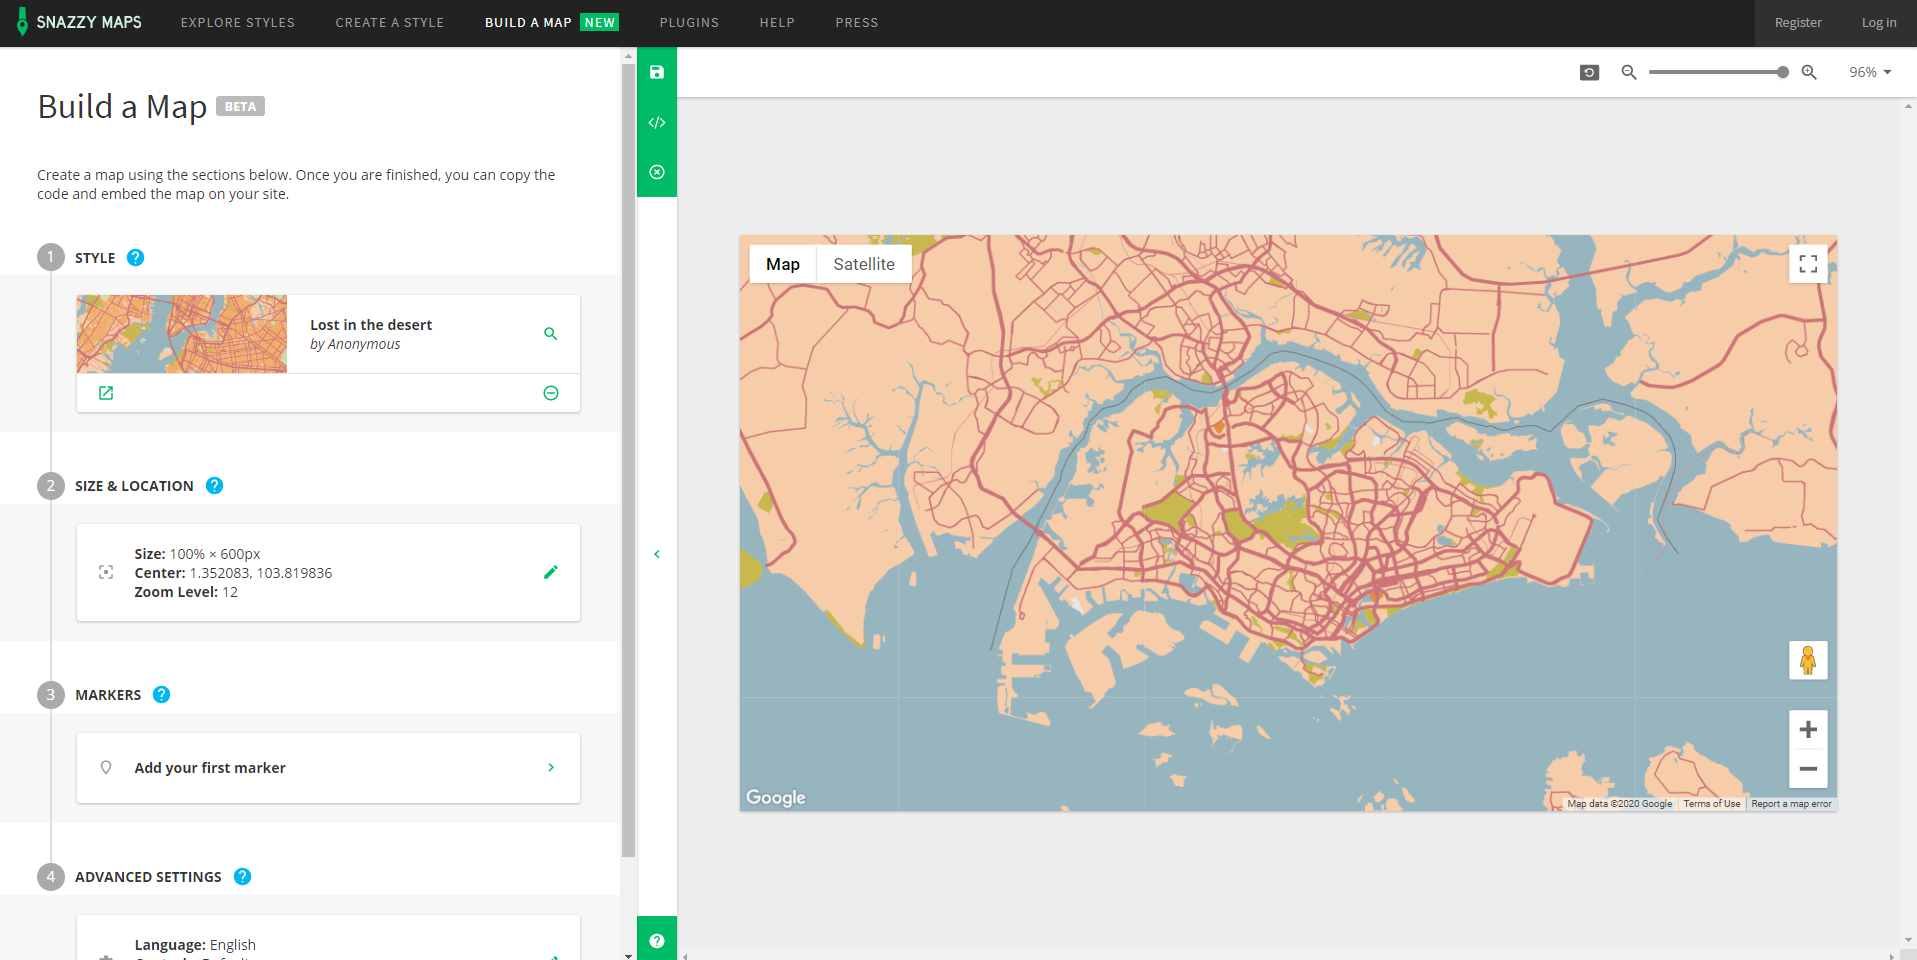Go to the Plugins menu item
The height and width of the screenshot is (960, 1917).
click(689, 22)
